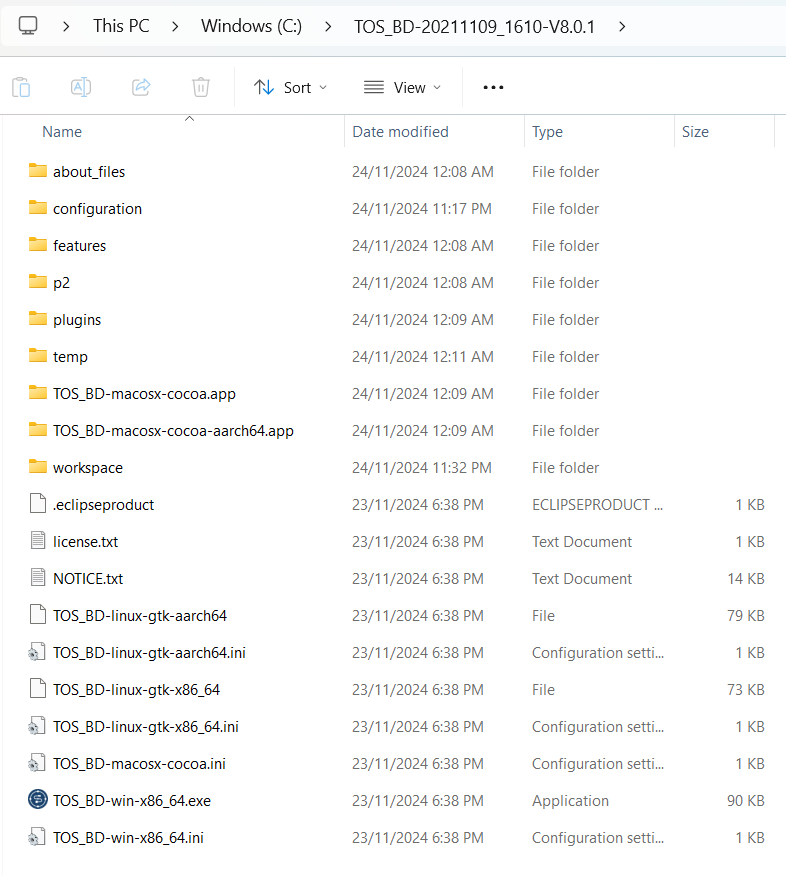Open the See more (three dots) menu
This screenshot has height=875, width=786.
coord(493,88)
